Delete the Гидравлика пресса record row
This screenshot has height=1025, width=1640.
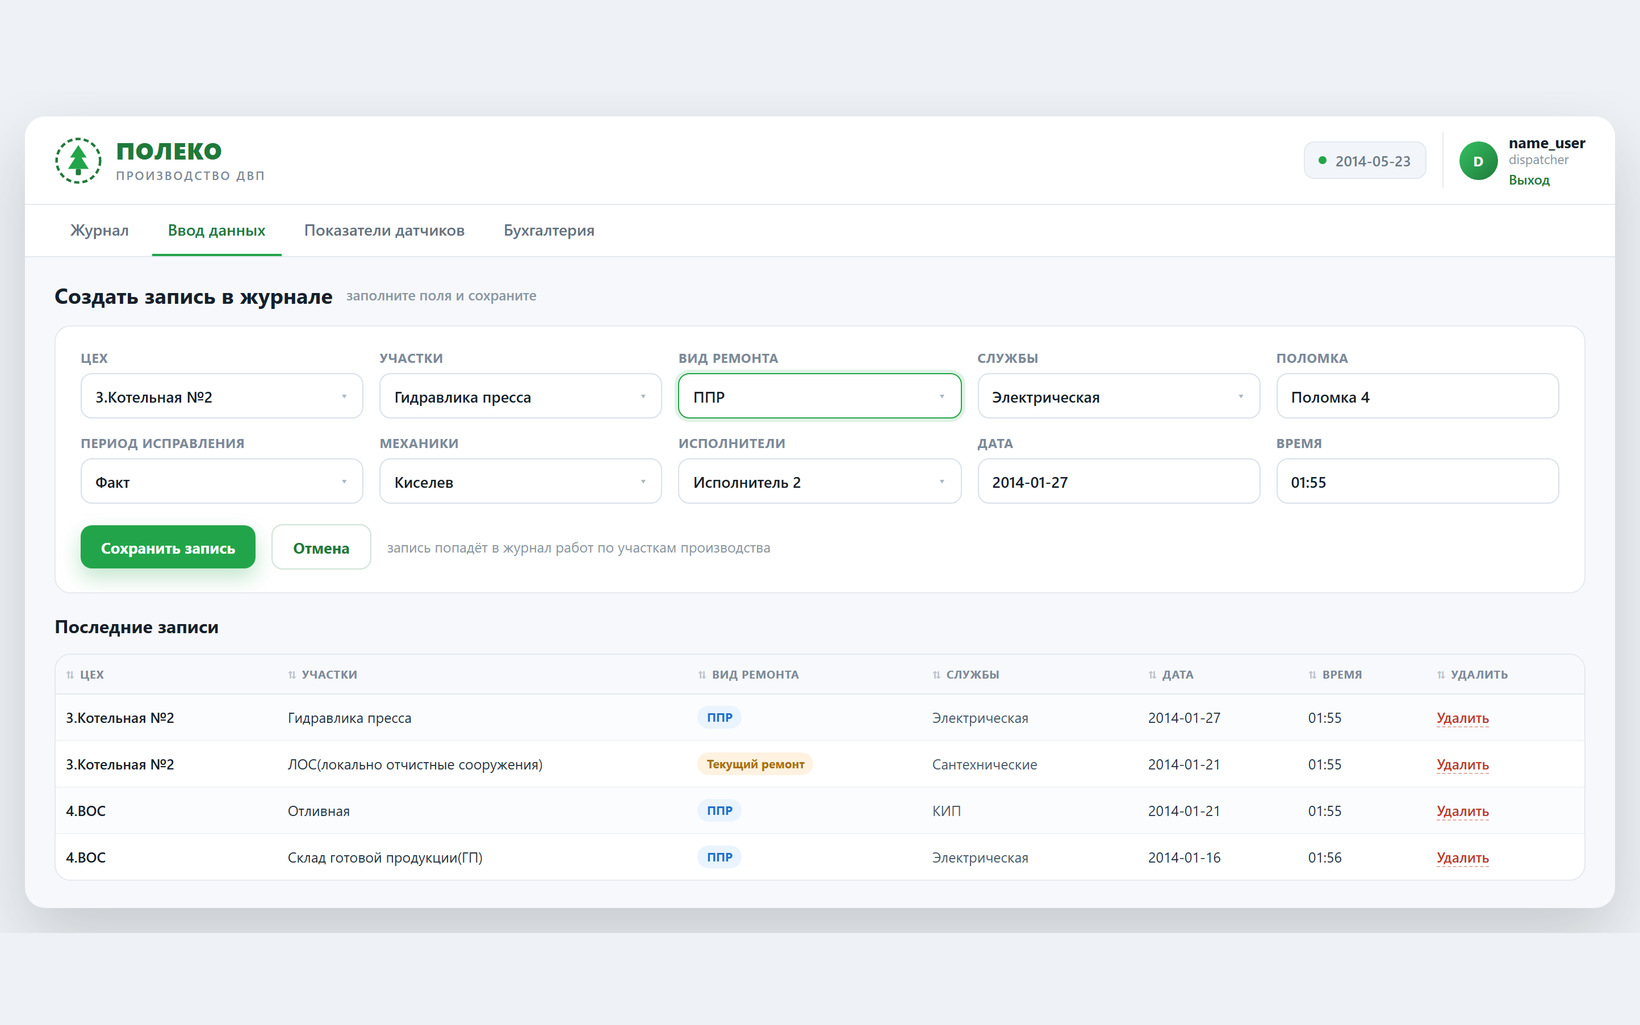tap(1462, 718)
